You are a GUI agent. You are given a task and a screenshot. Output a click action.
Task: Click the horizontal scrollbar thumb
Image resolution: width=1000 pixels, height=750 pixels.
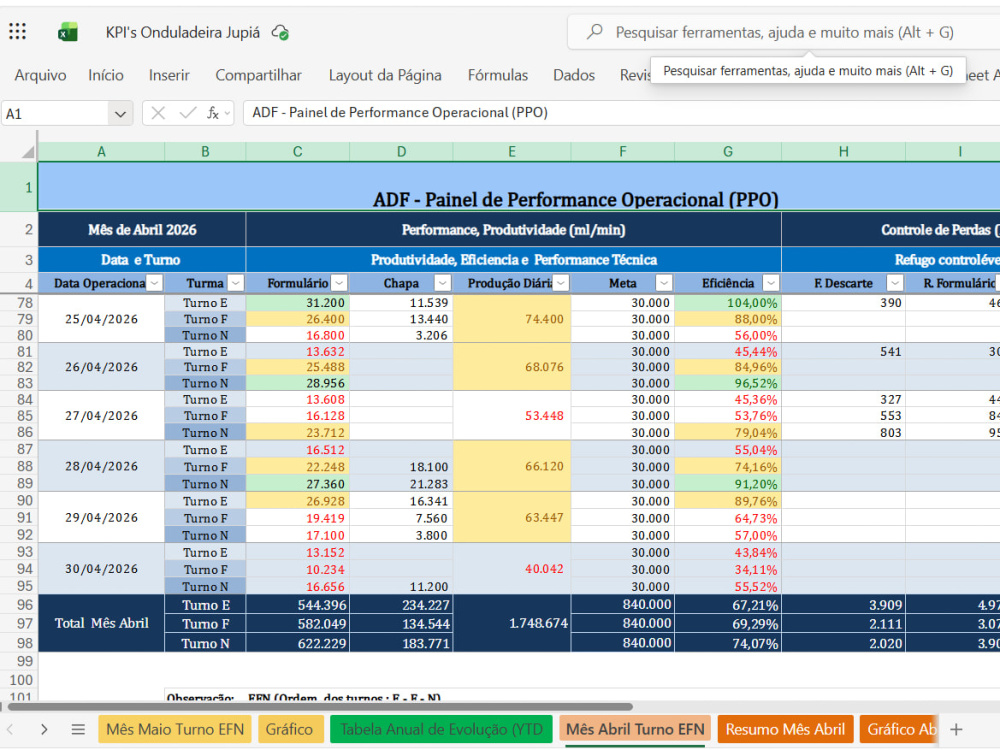(x=320, y=707)
